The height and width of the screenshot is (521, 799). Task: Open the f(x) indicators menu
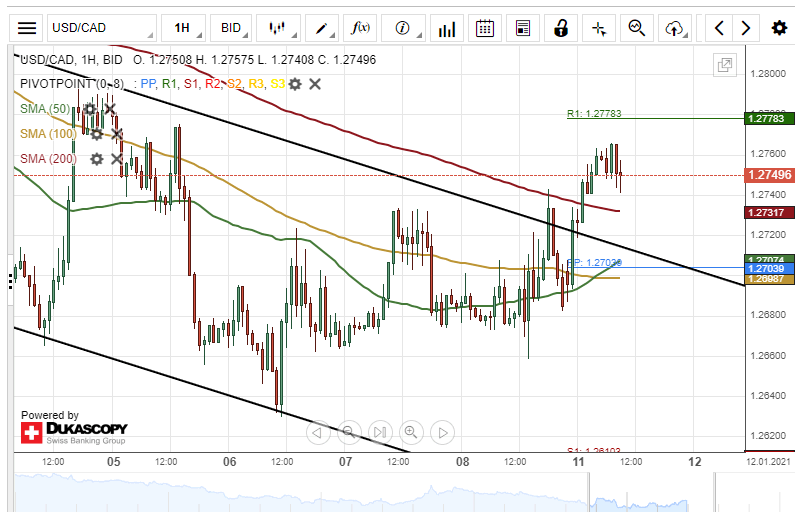pos(360,28)
